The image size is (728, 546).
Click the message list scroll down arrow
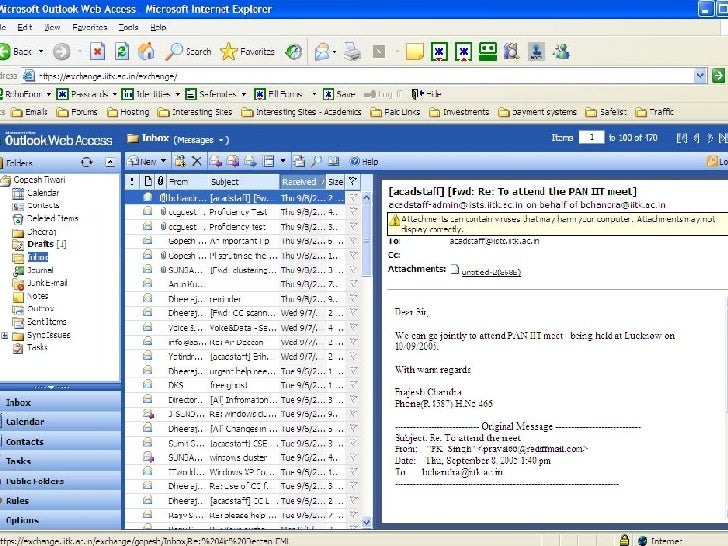(366, 522)
